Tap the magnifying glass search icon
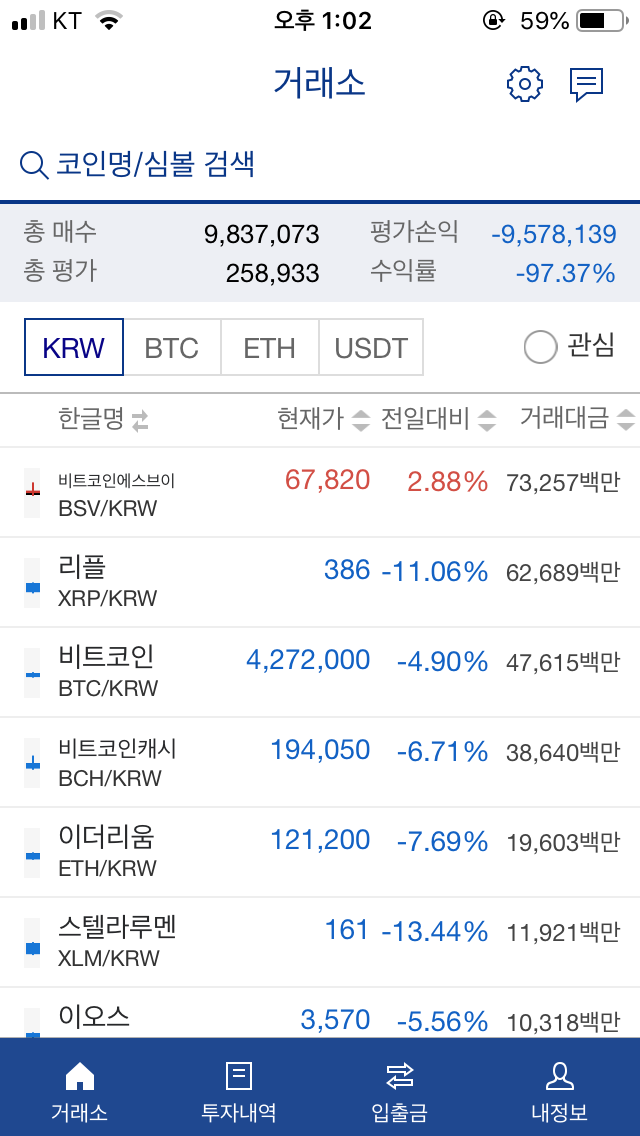Screen dimensions: 640x1136 34,165
